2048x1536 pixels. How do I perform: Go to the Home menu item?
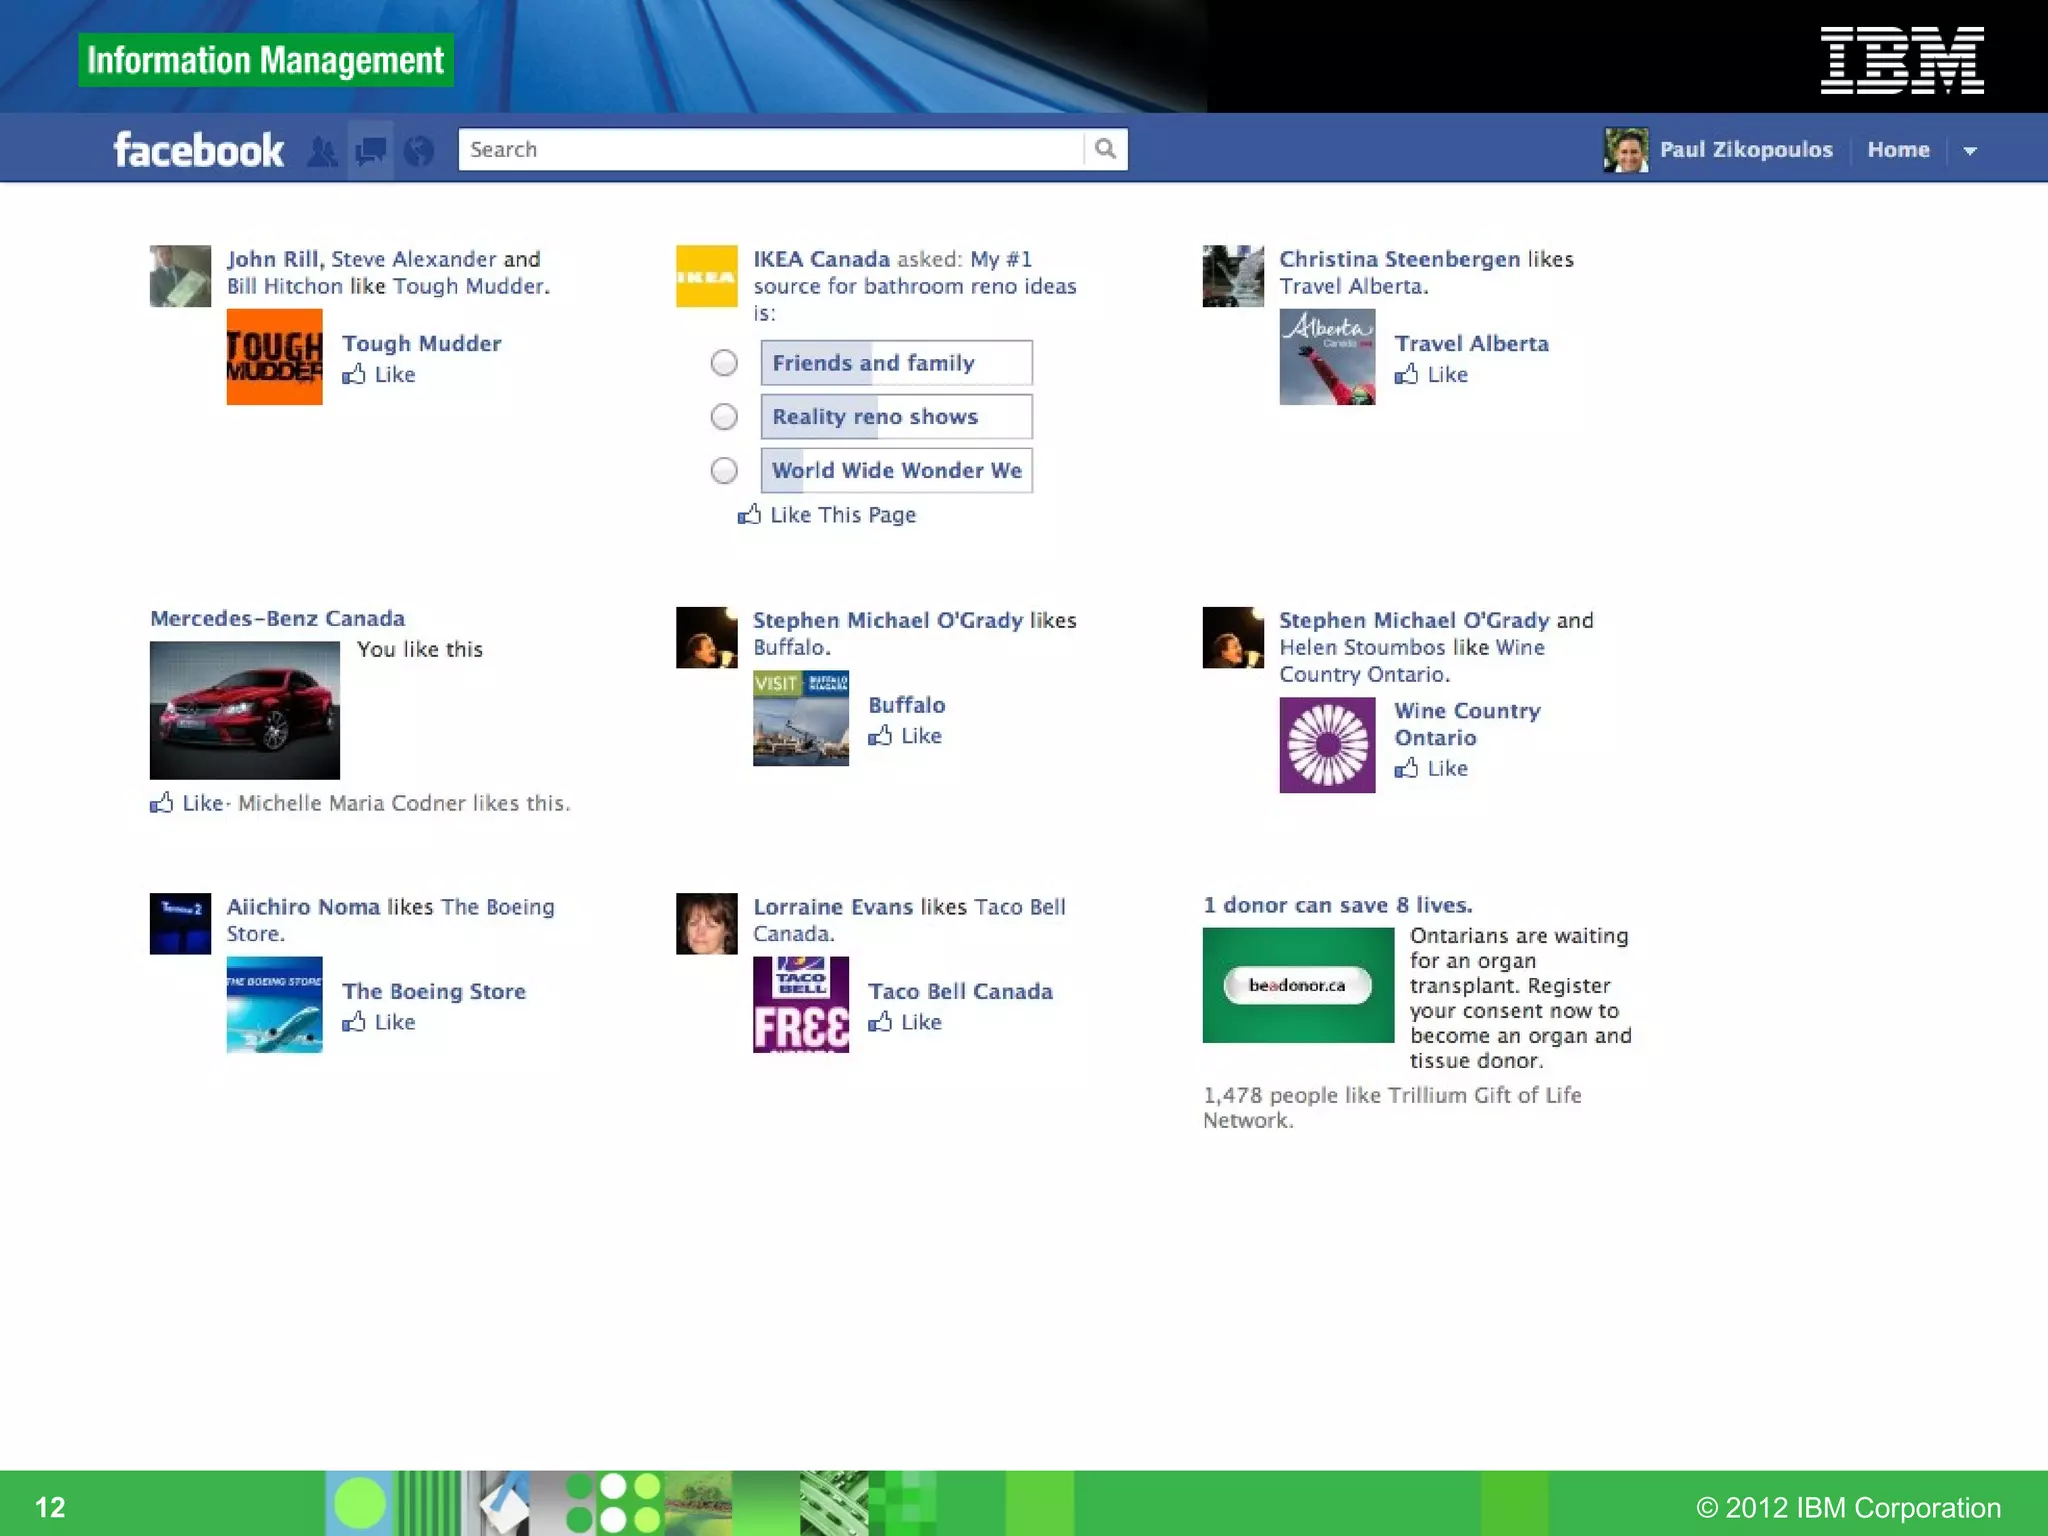click(x=1898, y=150)
